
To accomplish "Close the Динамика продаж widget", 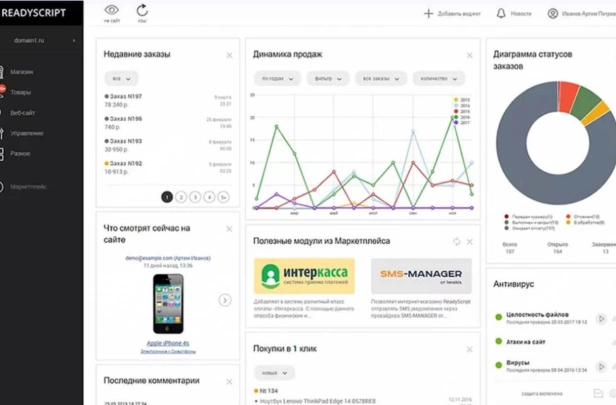I will tap(469, 55).
